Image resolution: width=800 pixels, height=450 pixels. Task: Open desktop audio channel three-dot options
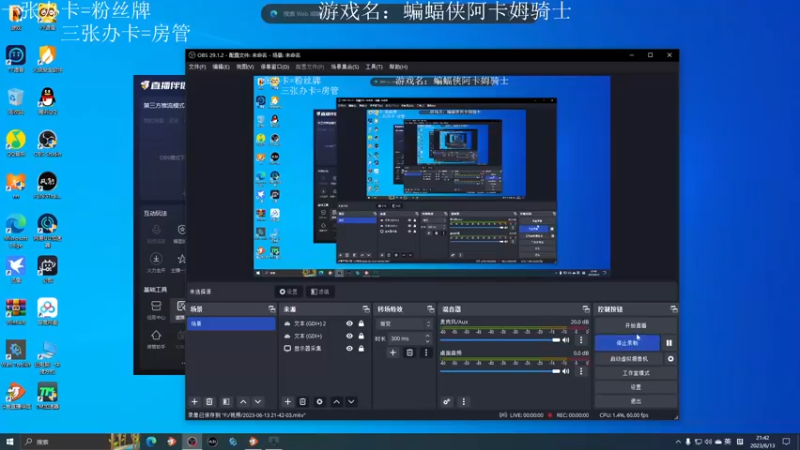(581, 371)
